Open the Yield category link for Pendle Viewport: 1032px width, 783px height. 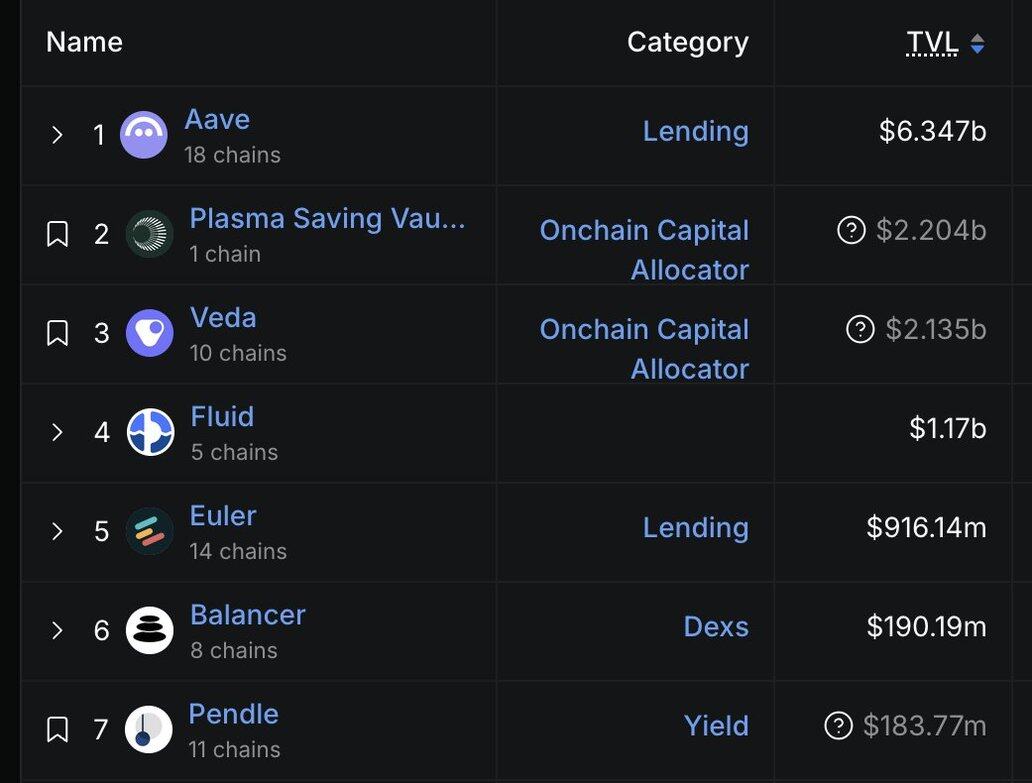[716, 726]
